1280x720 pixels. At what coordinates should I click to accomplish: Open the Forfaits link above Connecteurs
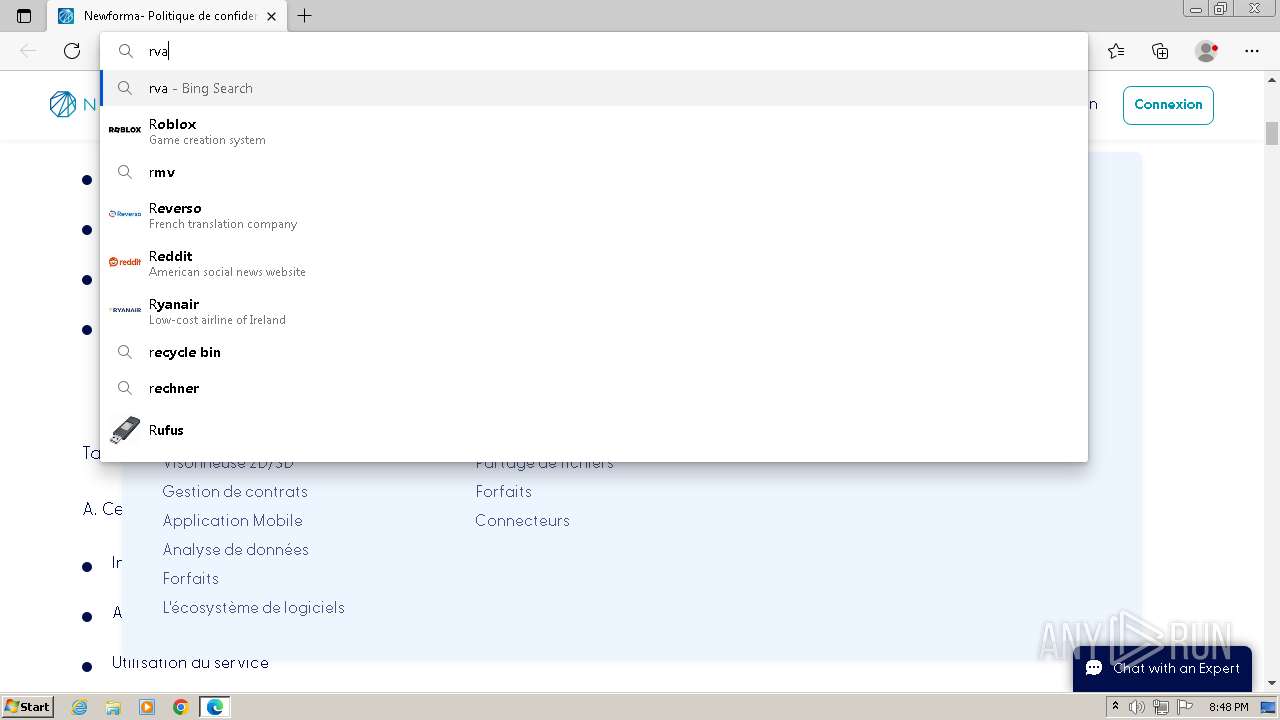point(503,492)
